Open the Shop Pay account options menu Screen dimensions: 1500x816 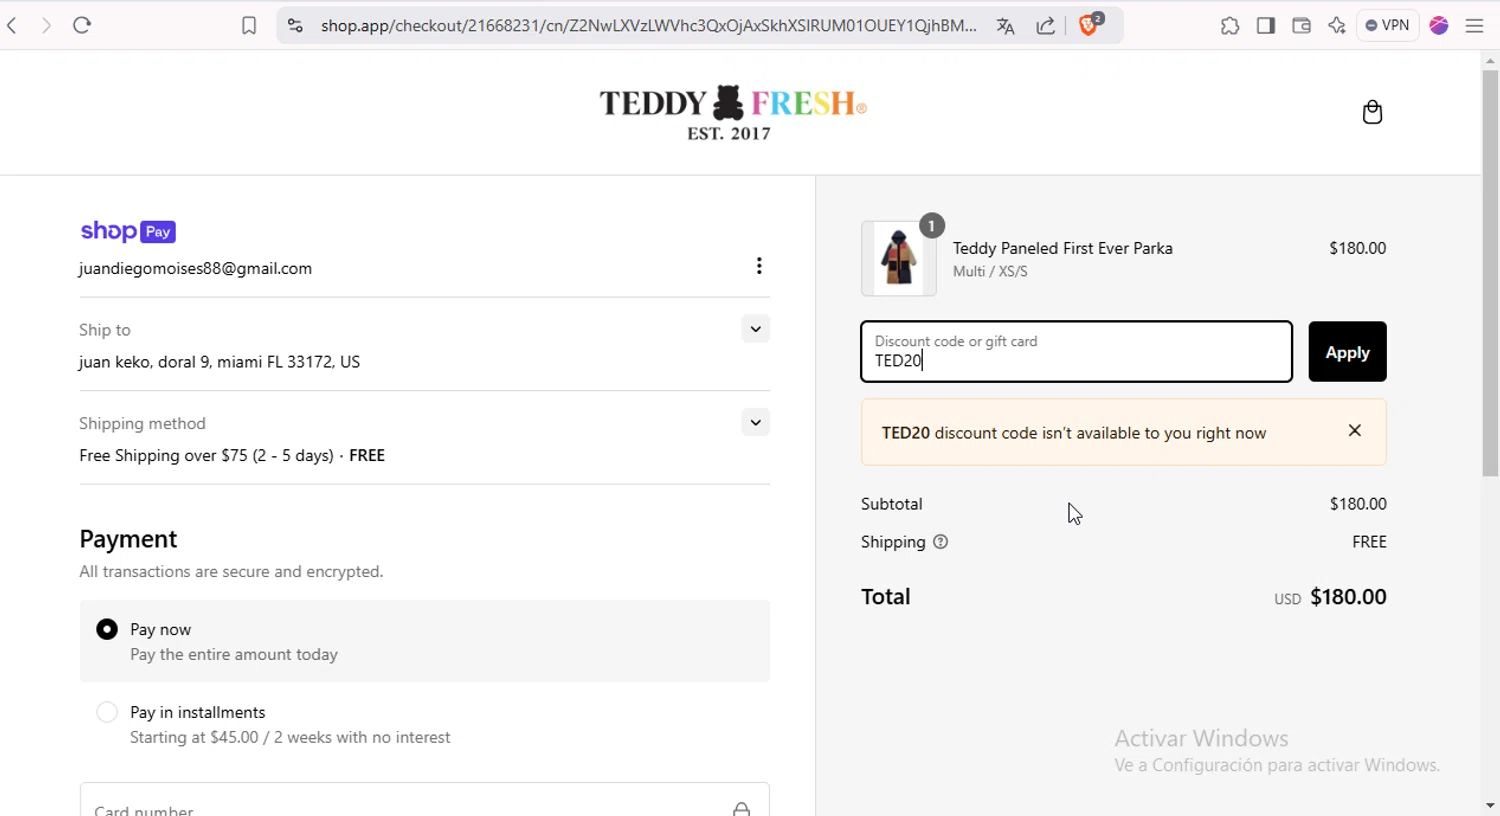click(759, 266)
